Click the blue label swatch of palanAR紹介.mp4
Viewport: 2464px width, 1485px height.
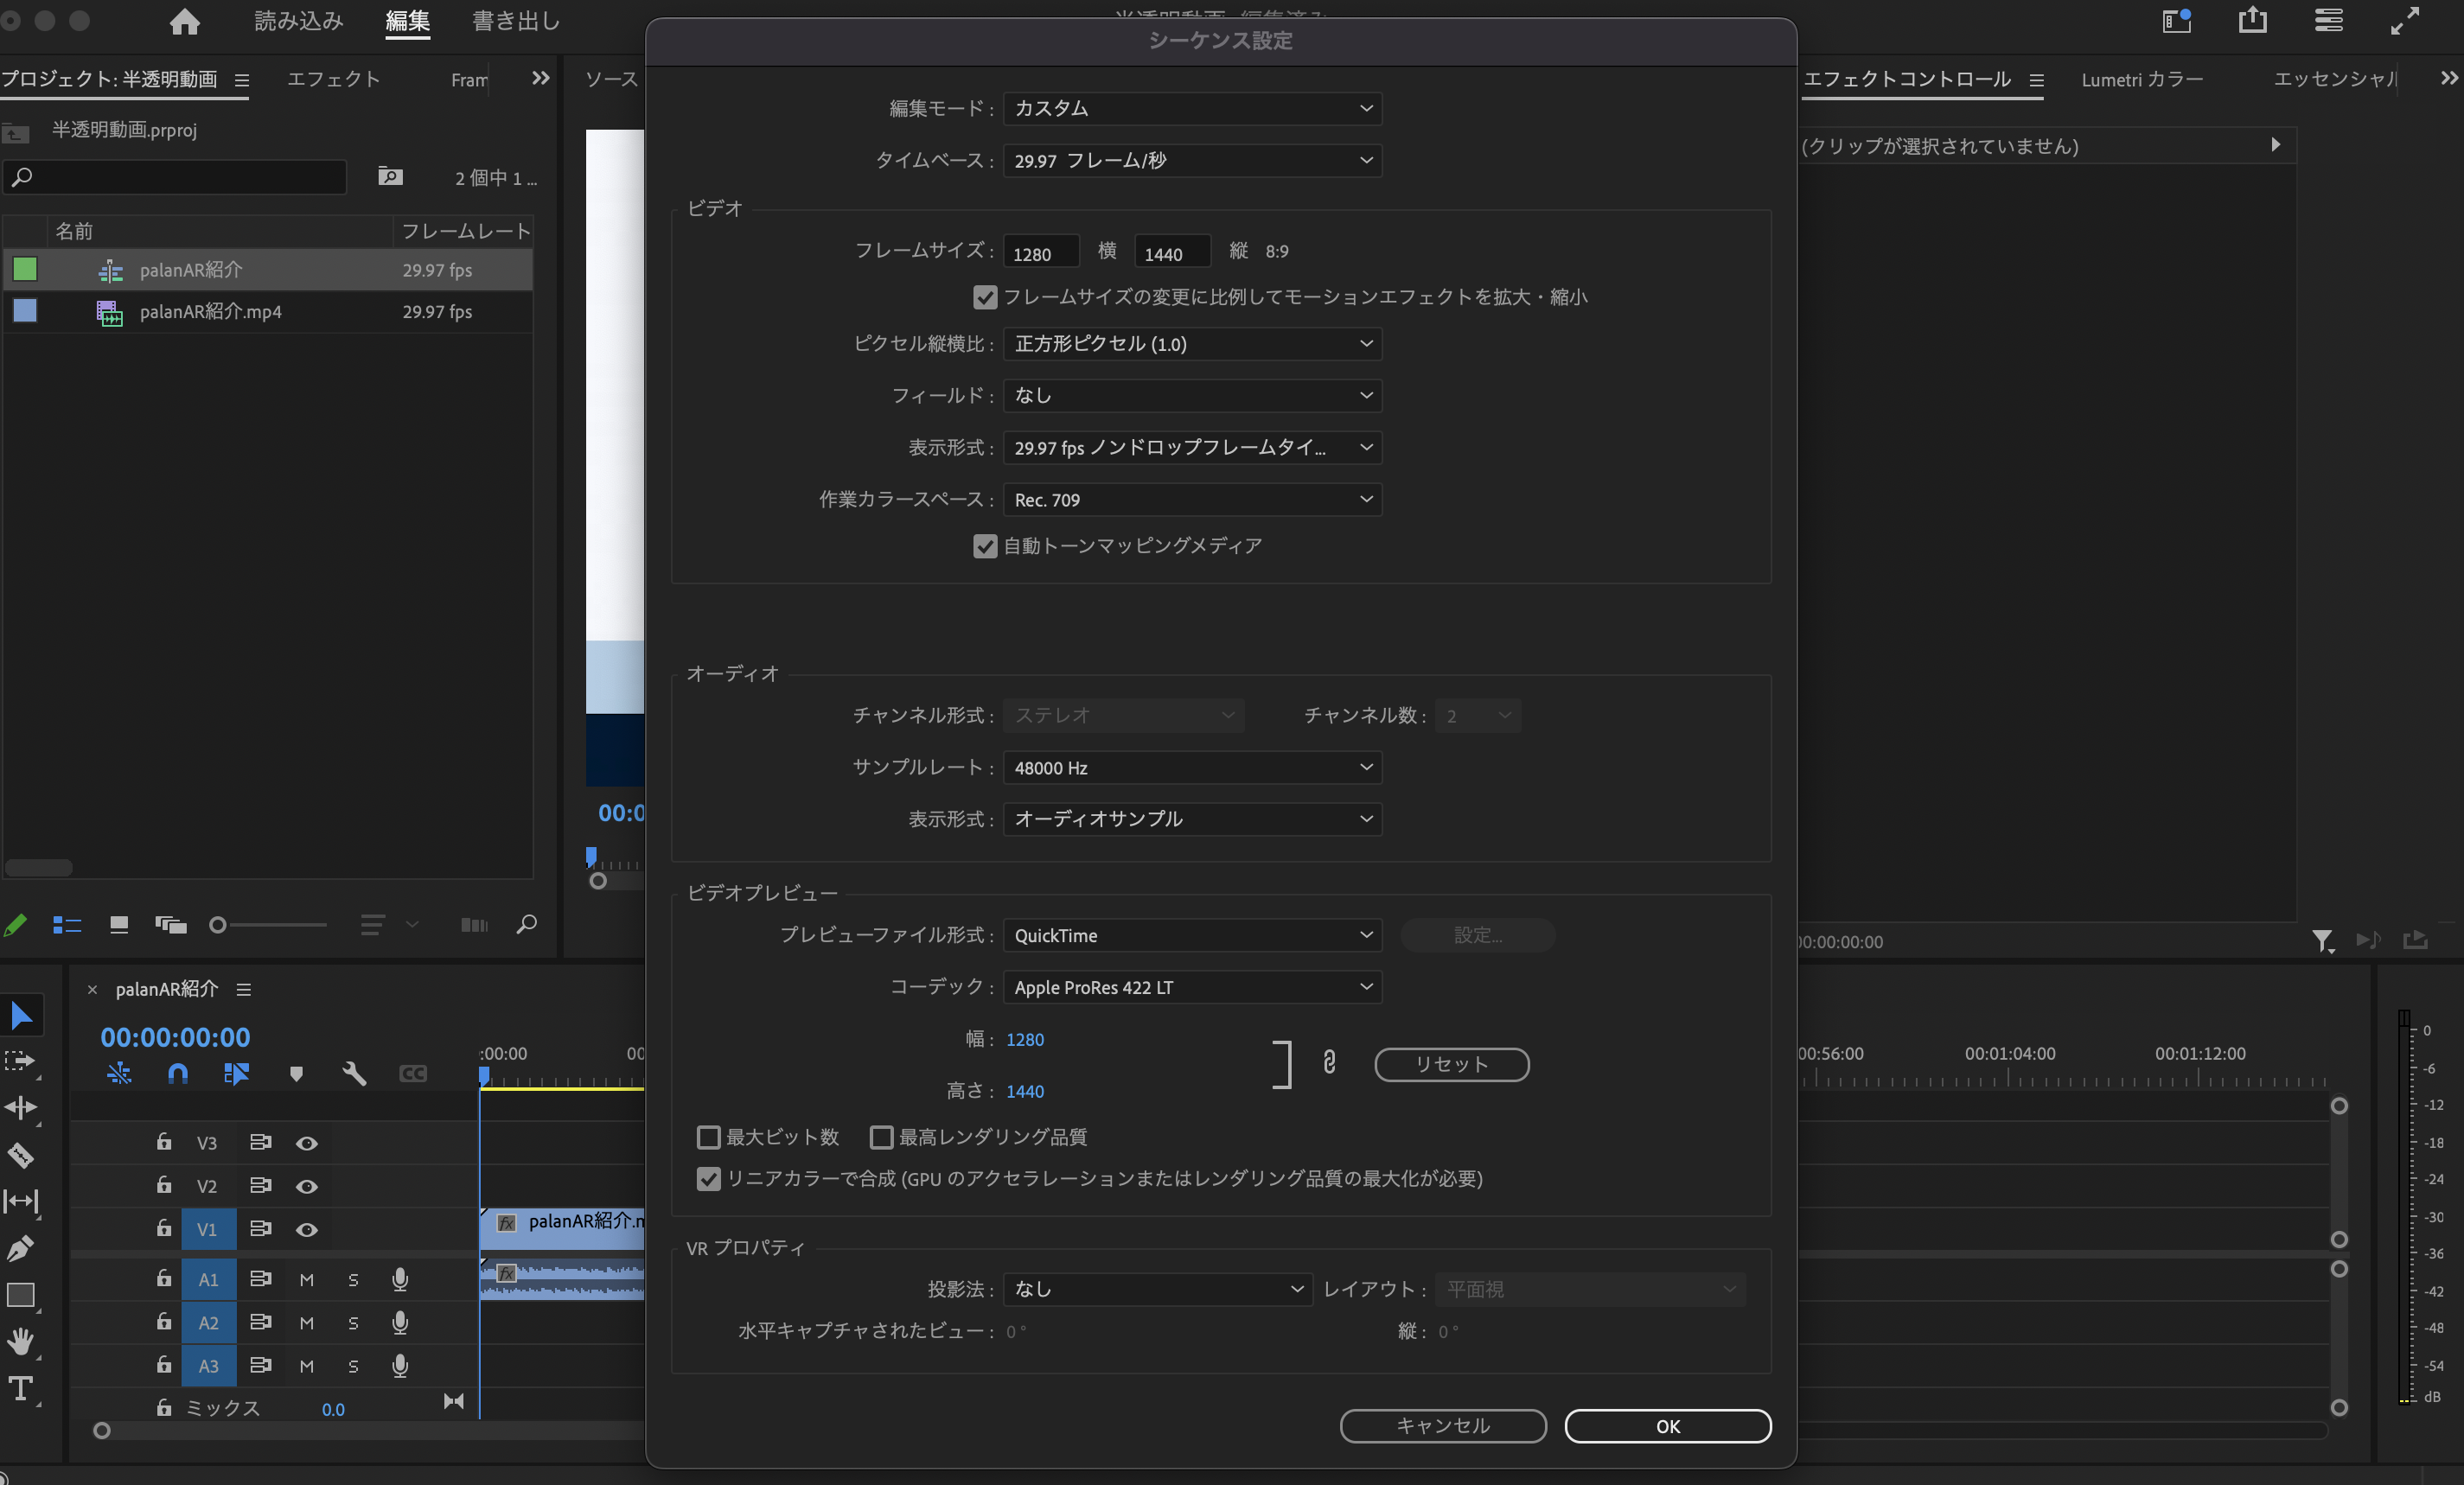coord(25,311)
